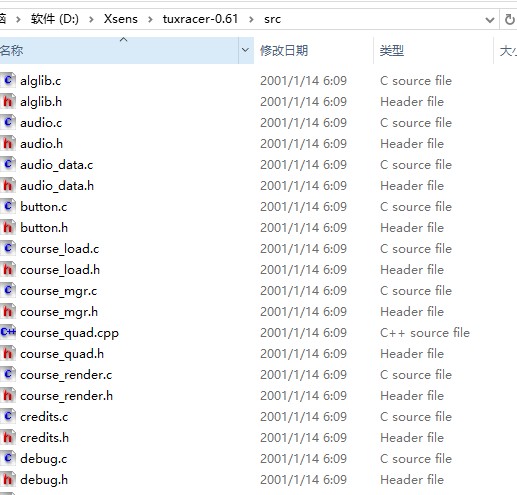Navigate to tuxracer-0.61 breadcrumb

(200, 19)
